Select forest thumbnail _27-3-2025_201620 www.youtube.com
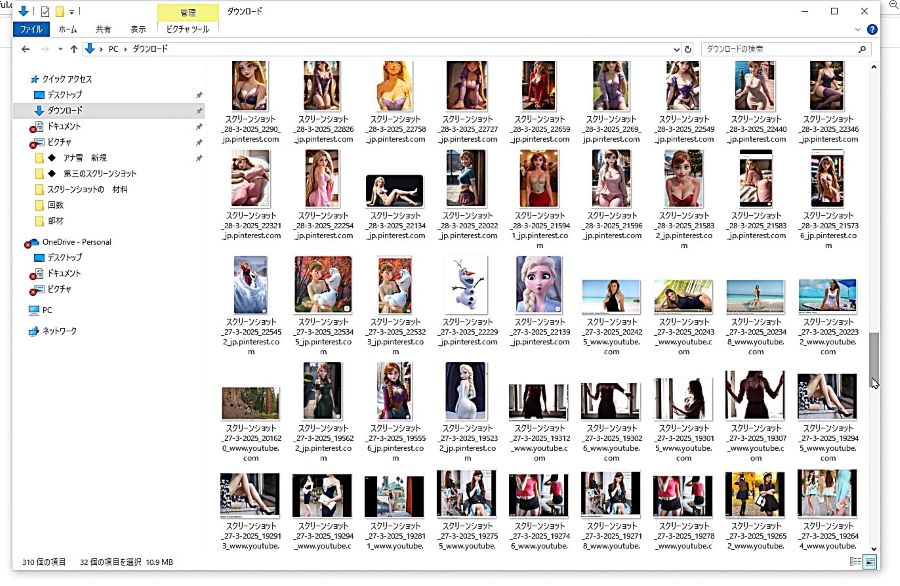The width and height of the screenshot is (900, 586). pyautogui.click(x=251, y=403)
